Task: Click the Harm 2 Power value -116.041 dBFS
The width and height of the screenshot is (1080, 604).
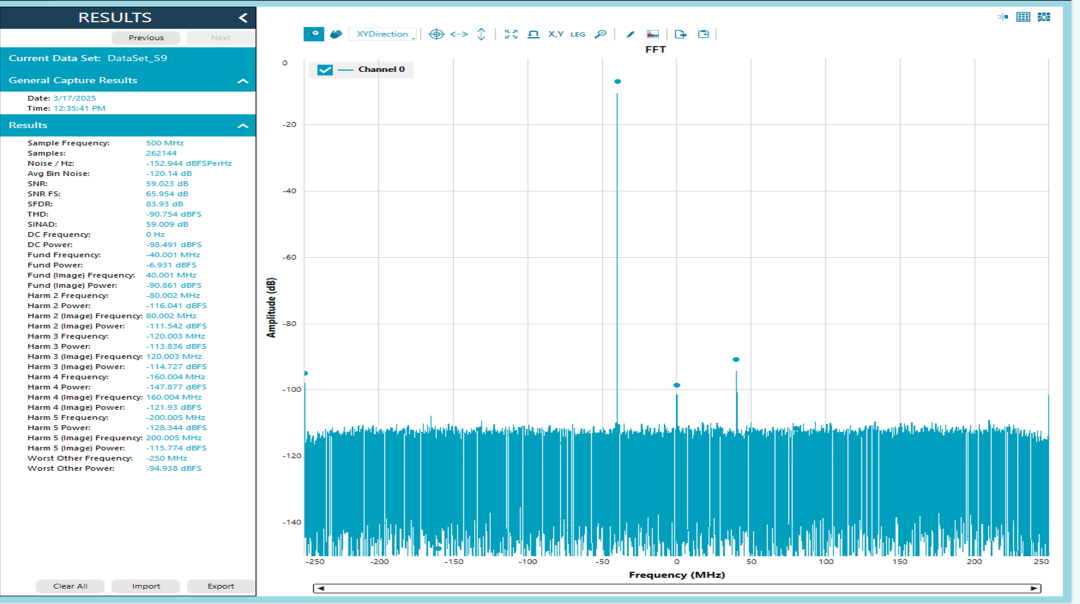Action: coord(176,305)
